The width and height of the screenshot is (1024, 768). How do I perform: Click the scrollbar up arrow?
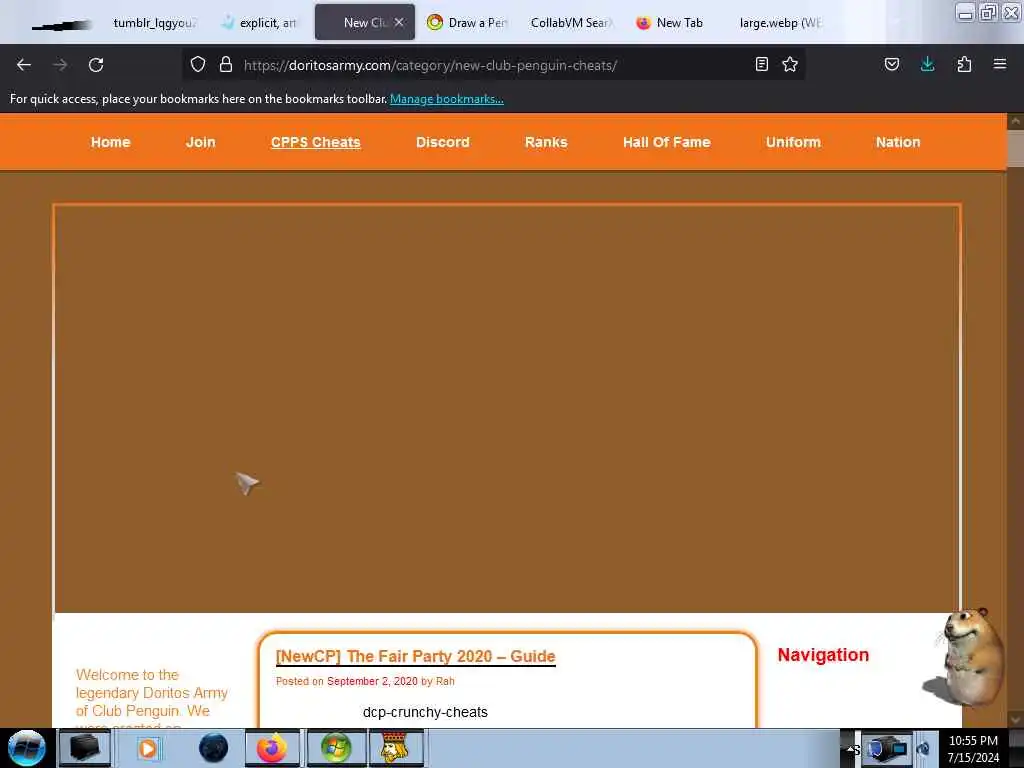point(1016,121)
